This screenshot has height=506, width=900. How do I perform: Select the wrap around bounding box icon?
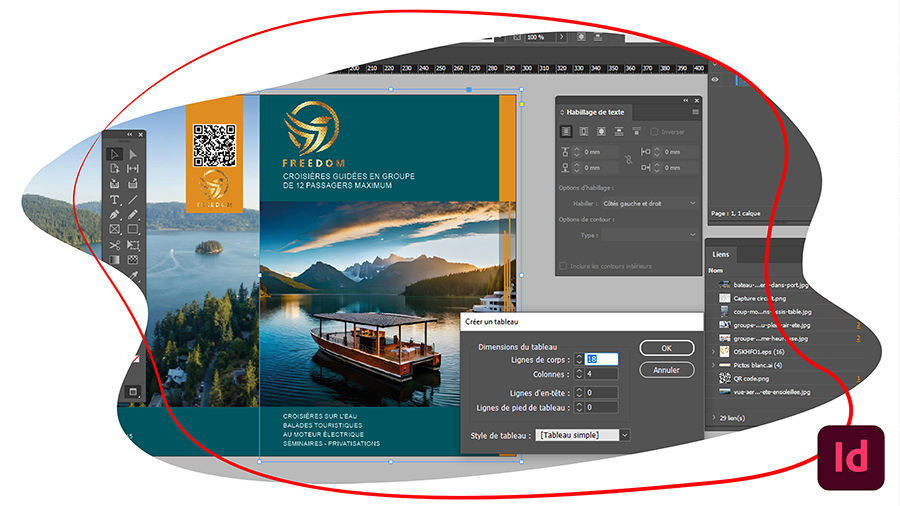(584, 131)
